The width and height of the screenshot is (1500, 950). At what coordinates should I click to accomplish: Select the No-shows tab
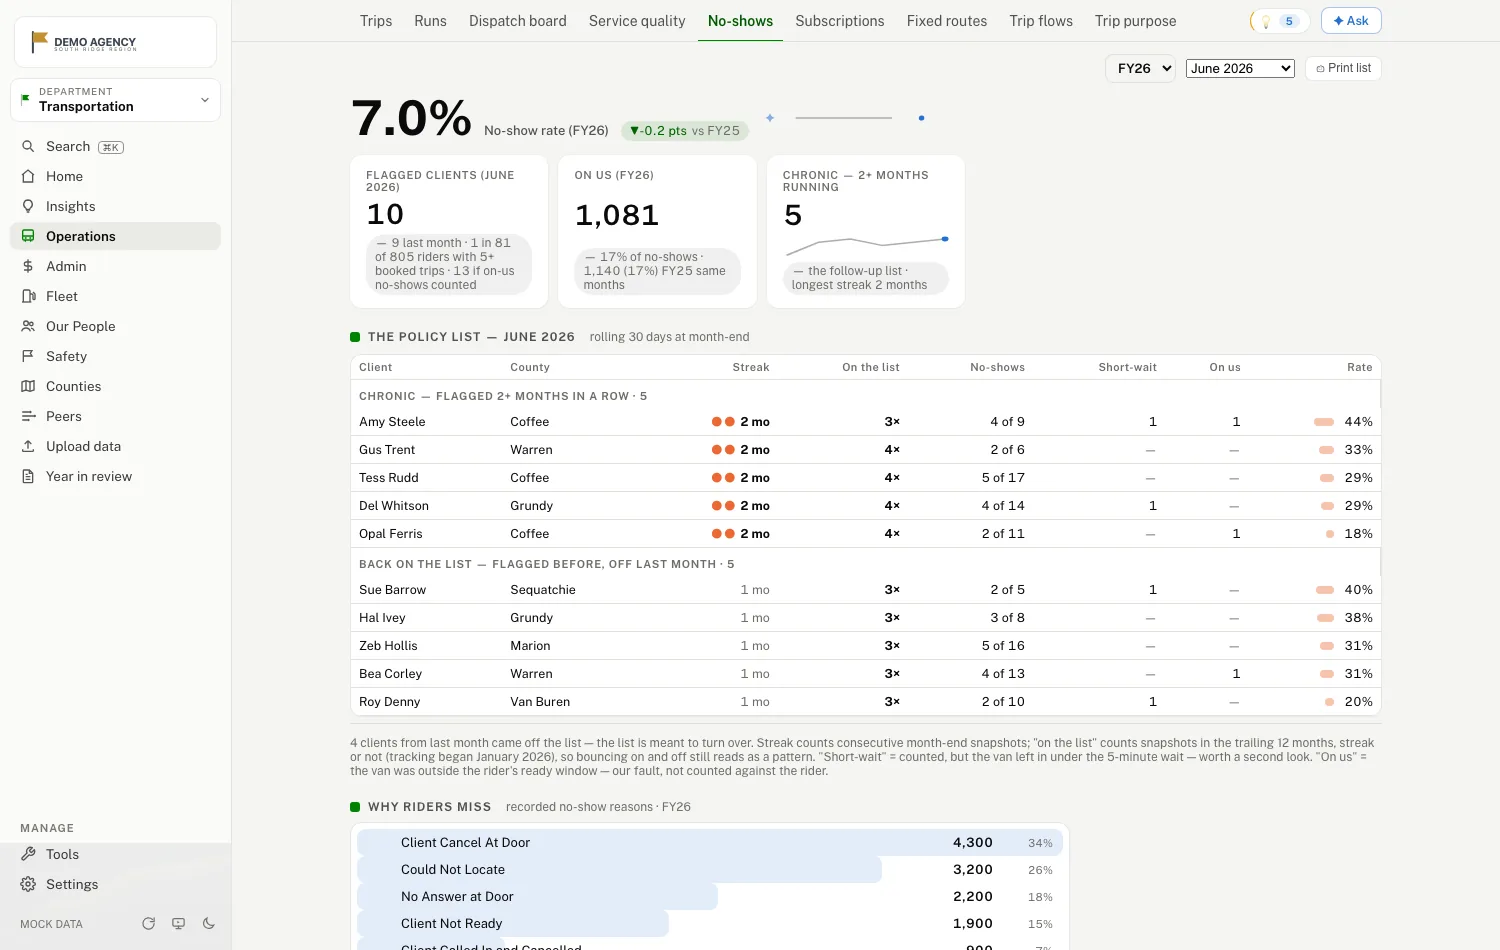click(740, 21)
